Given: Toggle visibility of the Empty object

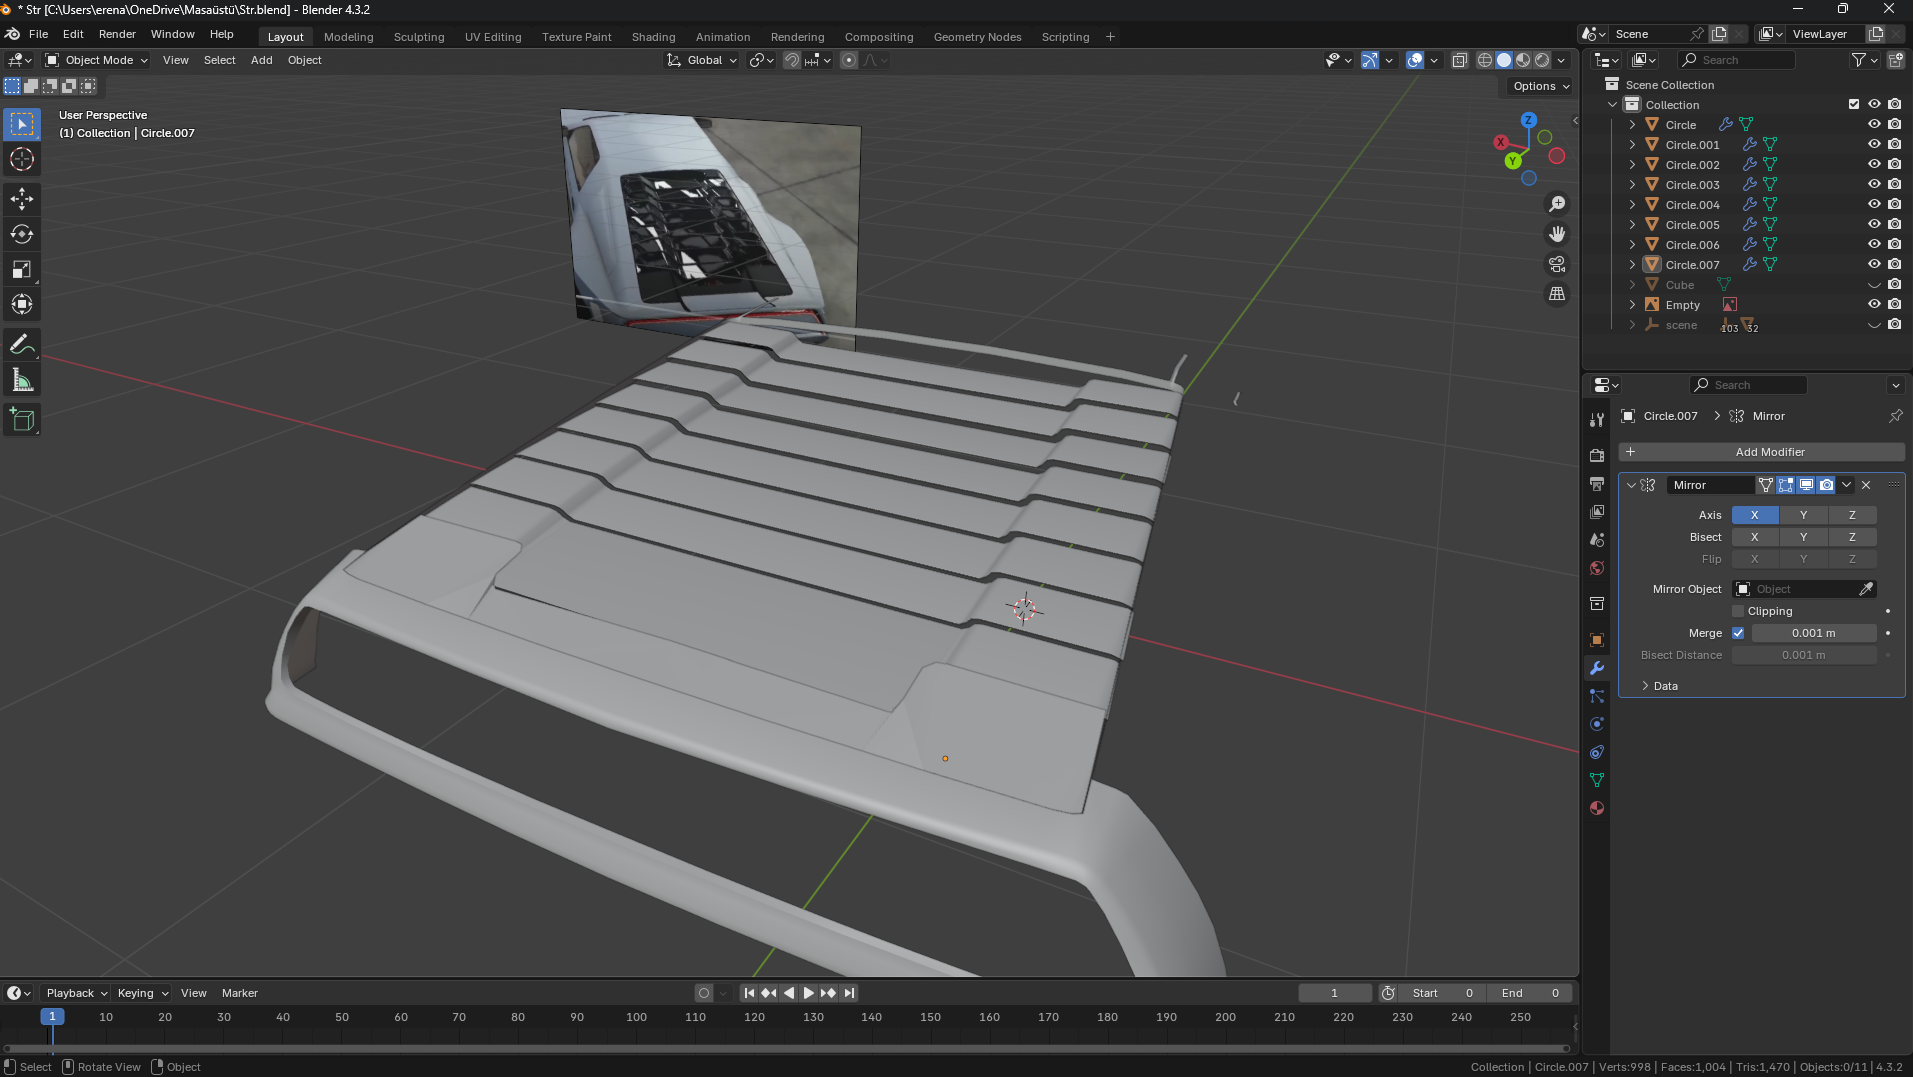Looking at the screenshot, I should (1874, 304).
